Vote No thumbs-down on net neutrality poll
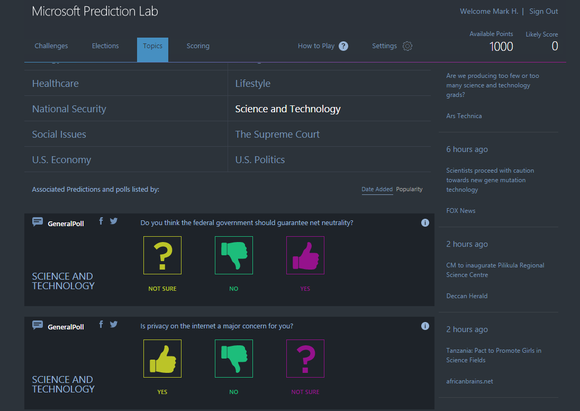This screenshot has height=411, width=580. [x=234, y=255]
